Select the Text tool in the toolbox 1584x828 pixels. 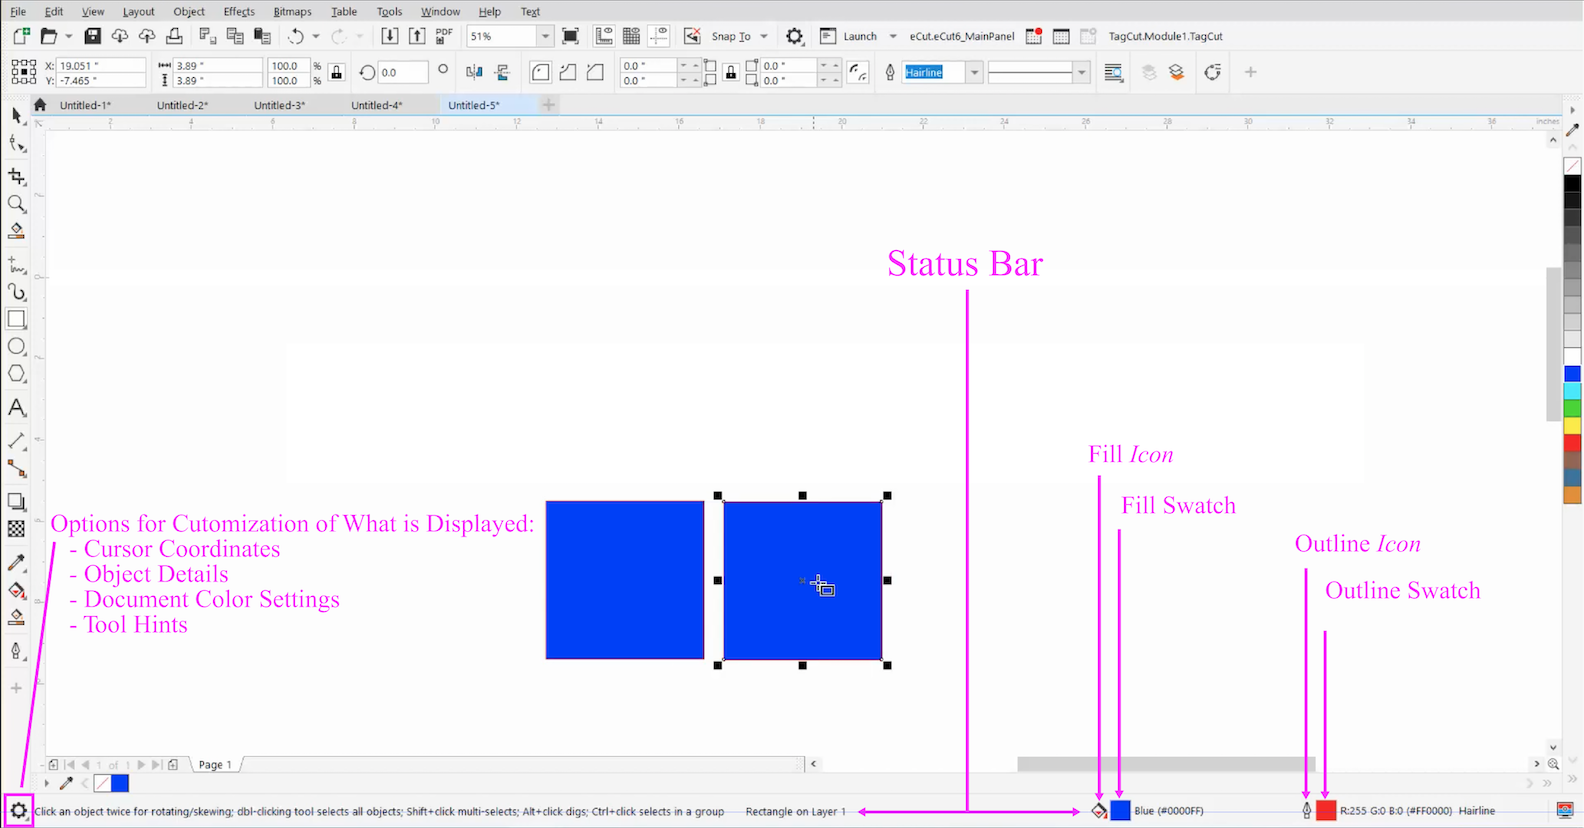coord(16,408)
